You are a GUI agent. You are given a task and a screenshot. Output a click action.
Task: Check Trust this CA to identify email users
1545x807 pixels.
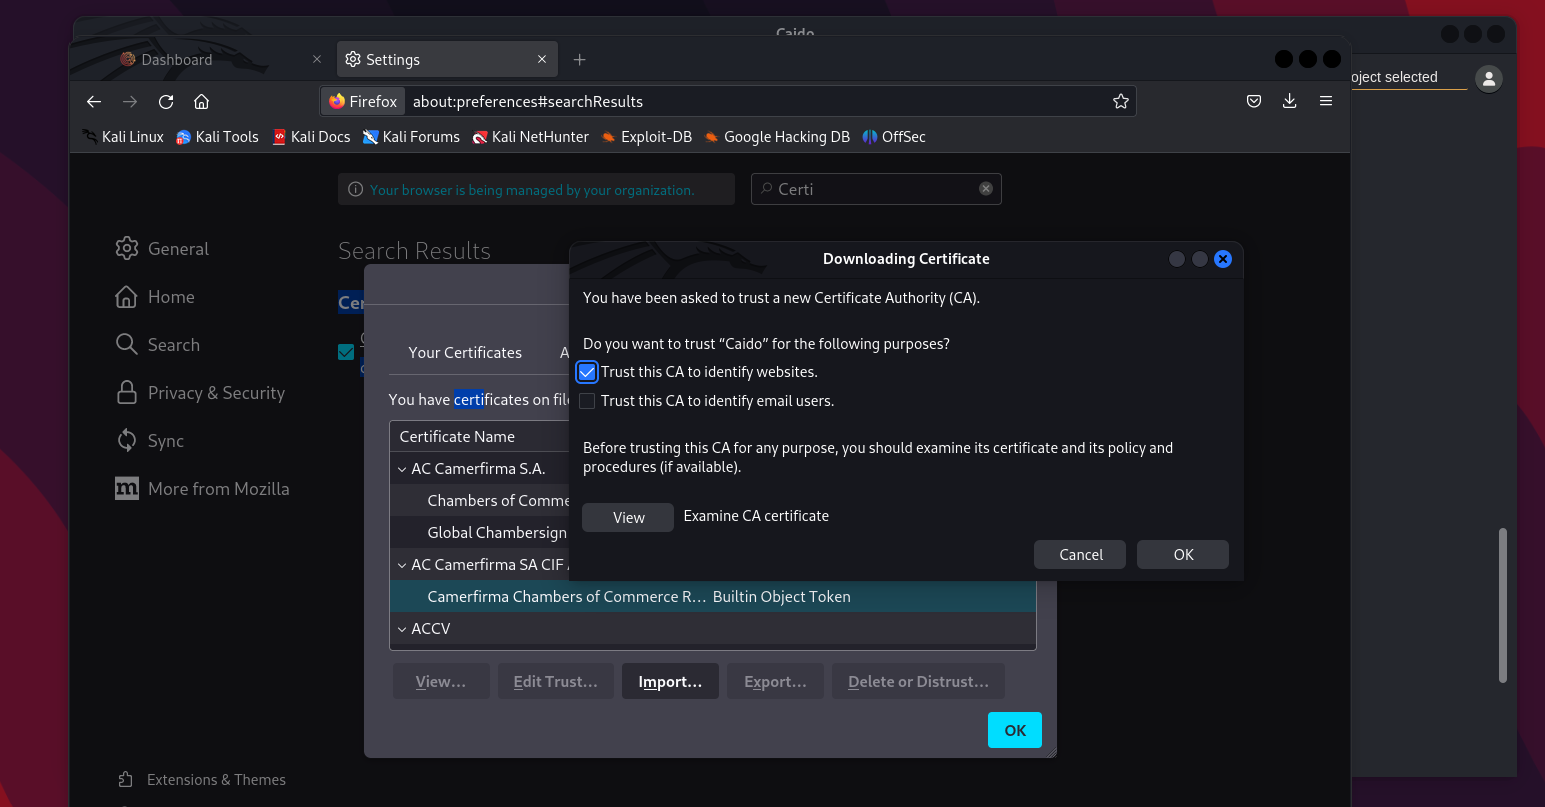[587, 401]
